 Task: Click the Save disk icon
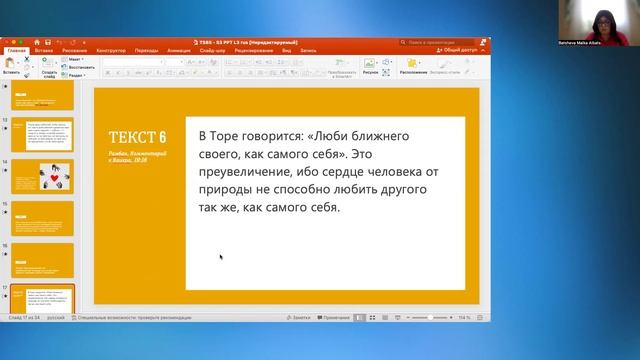[x=48, y=42]
